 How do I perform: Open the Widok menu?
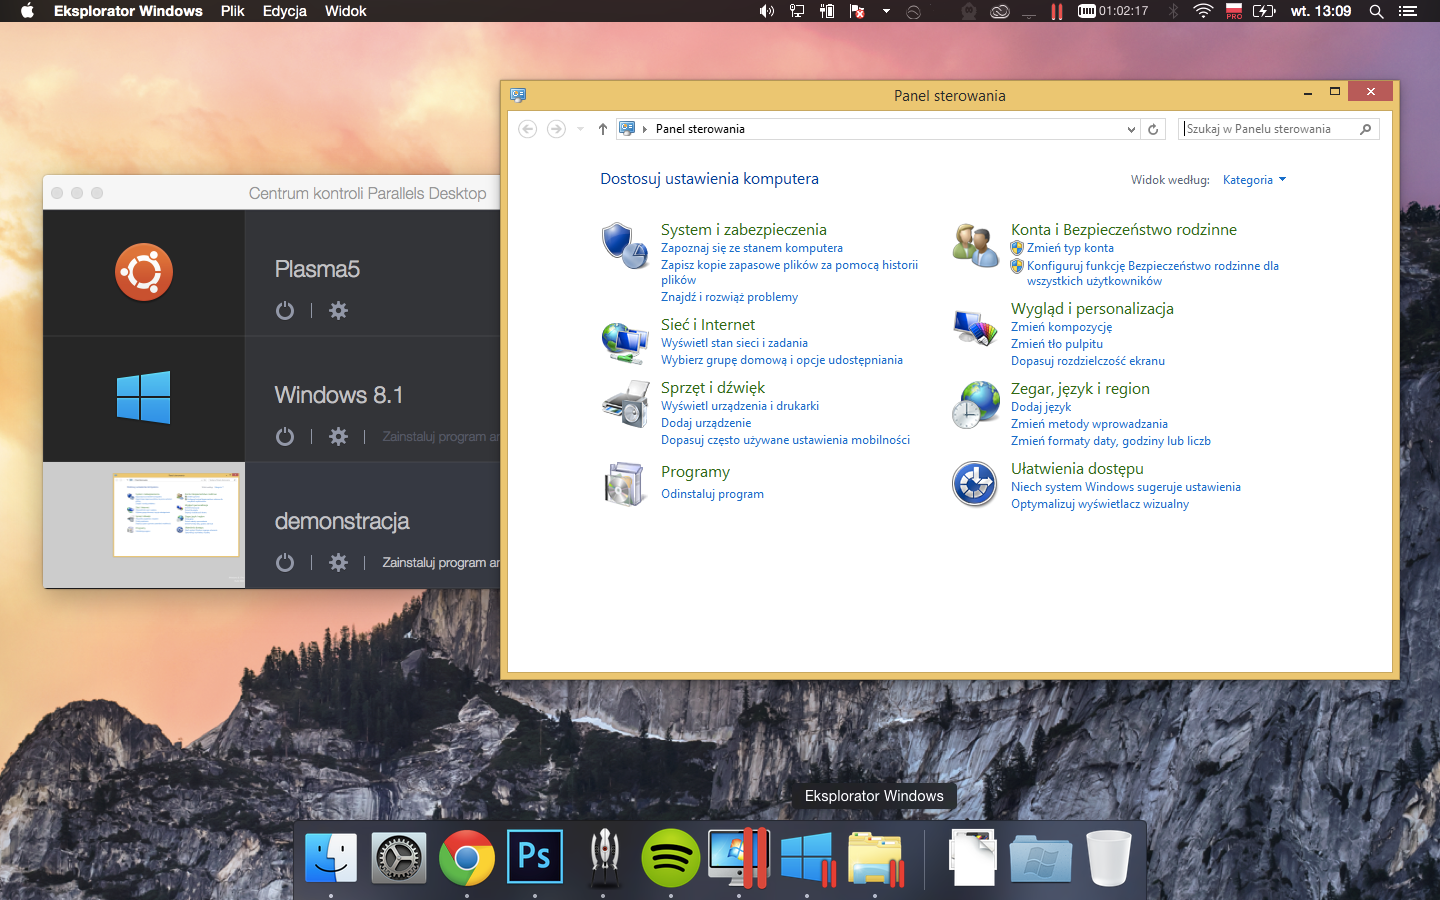pyautogui.click(x=346, y=11)
